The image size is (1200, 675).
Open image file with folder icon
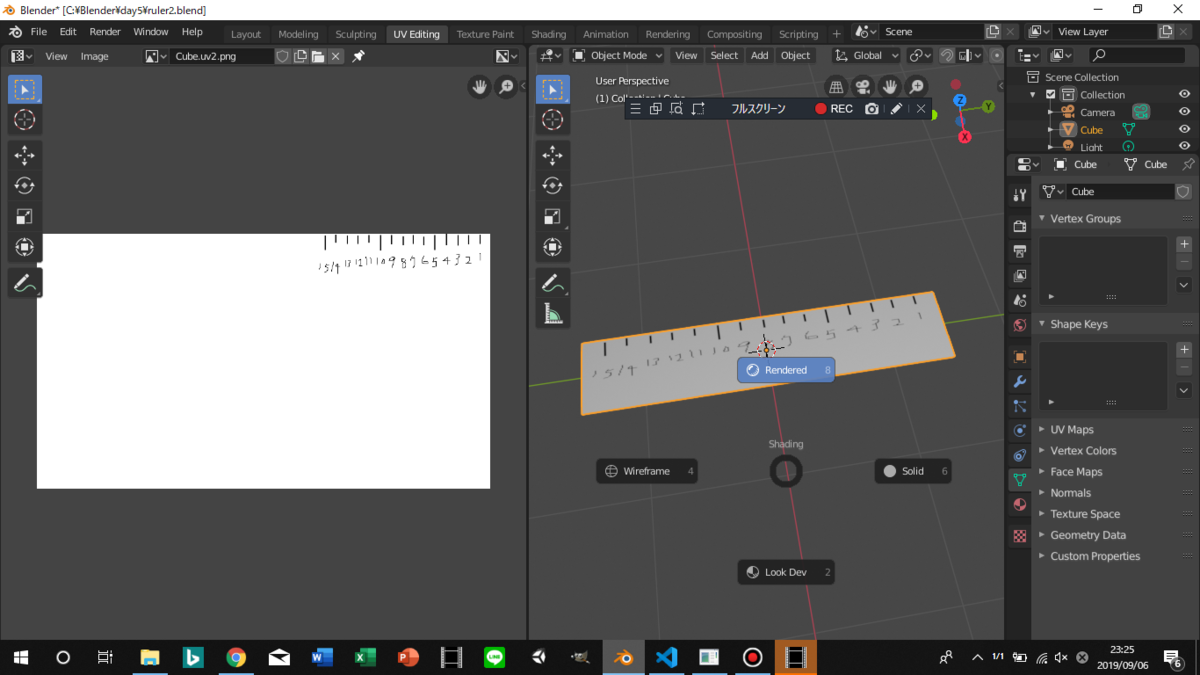tap(318, 56)
